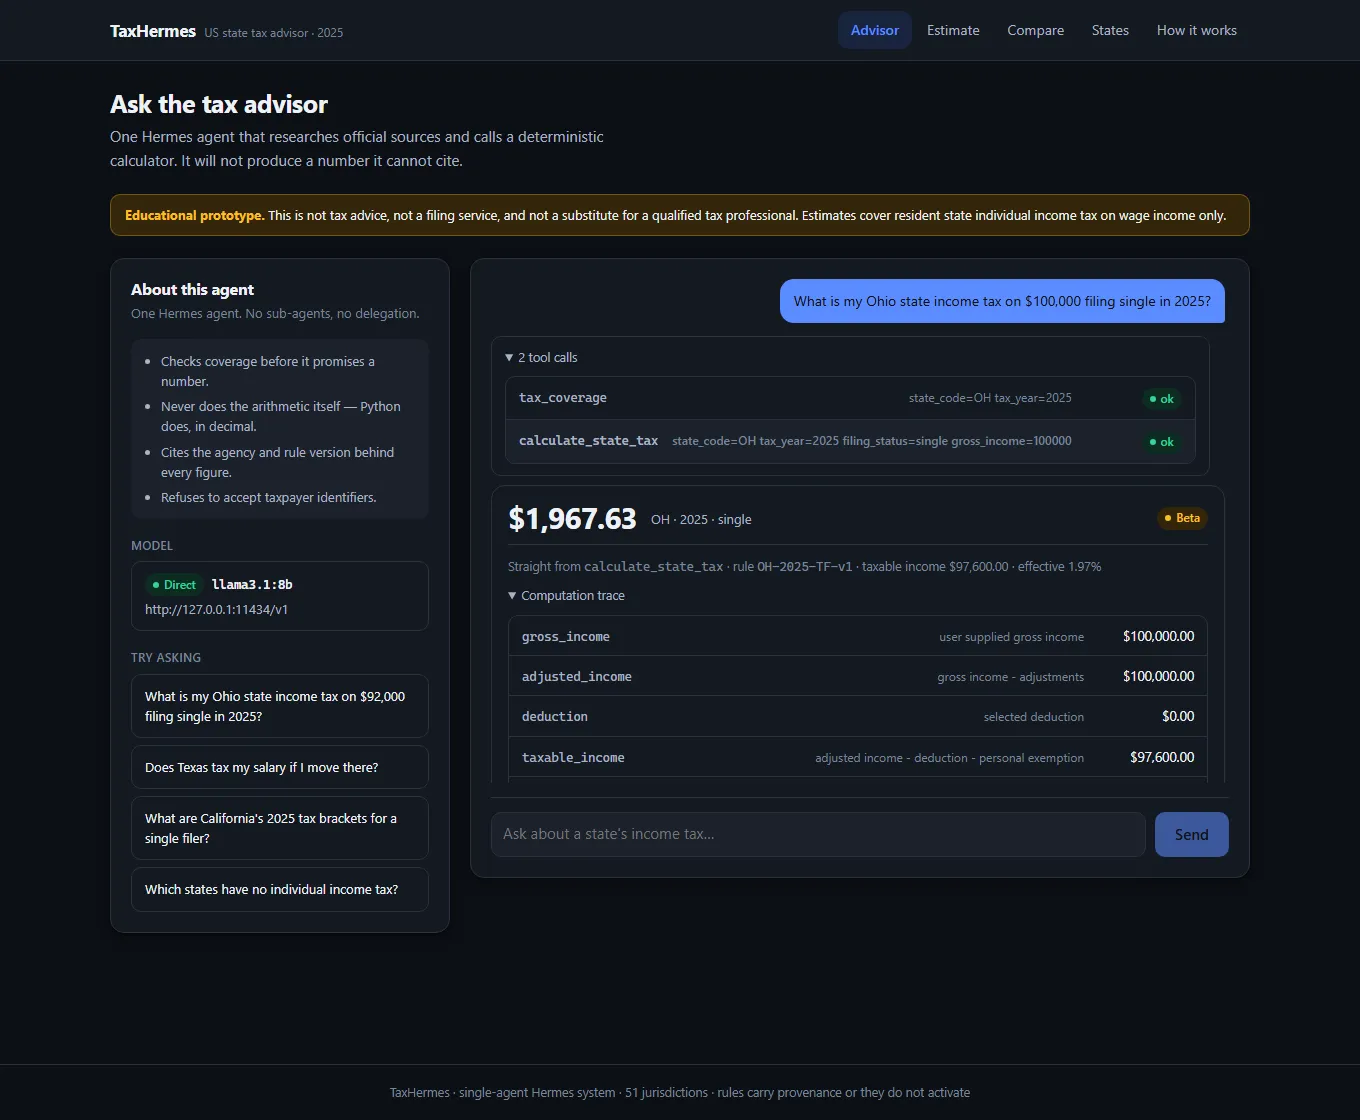1360x1120 pixels.
Task: Collapse the Computation trace section
Action: (566, 595)
